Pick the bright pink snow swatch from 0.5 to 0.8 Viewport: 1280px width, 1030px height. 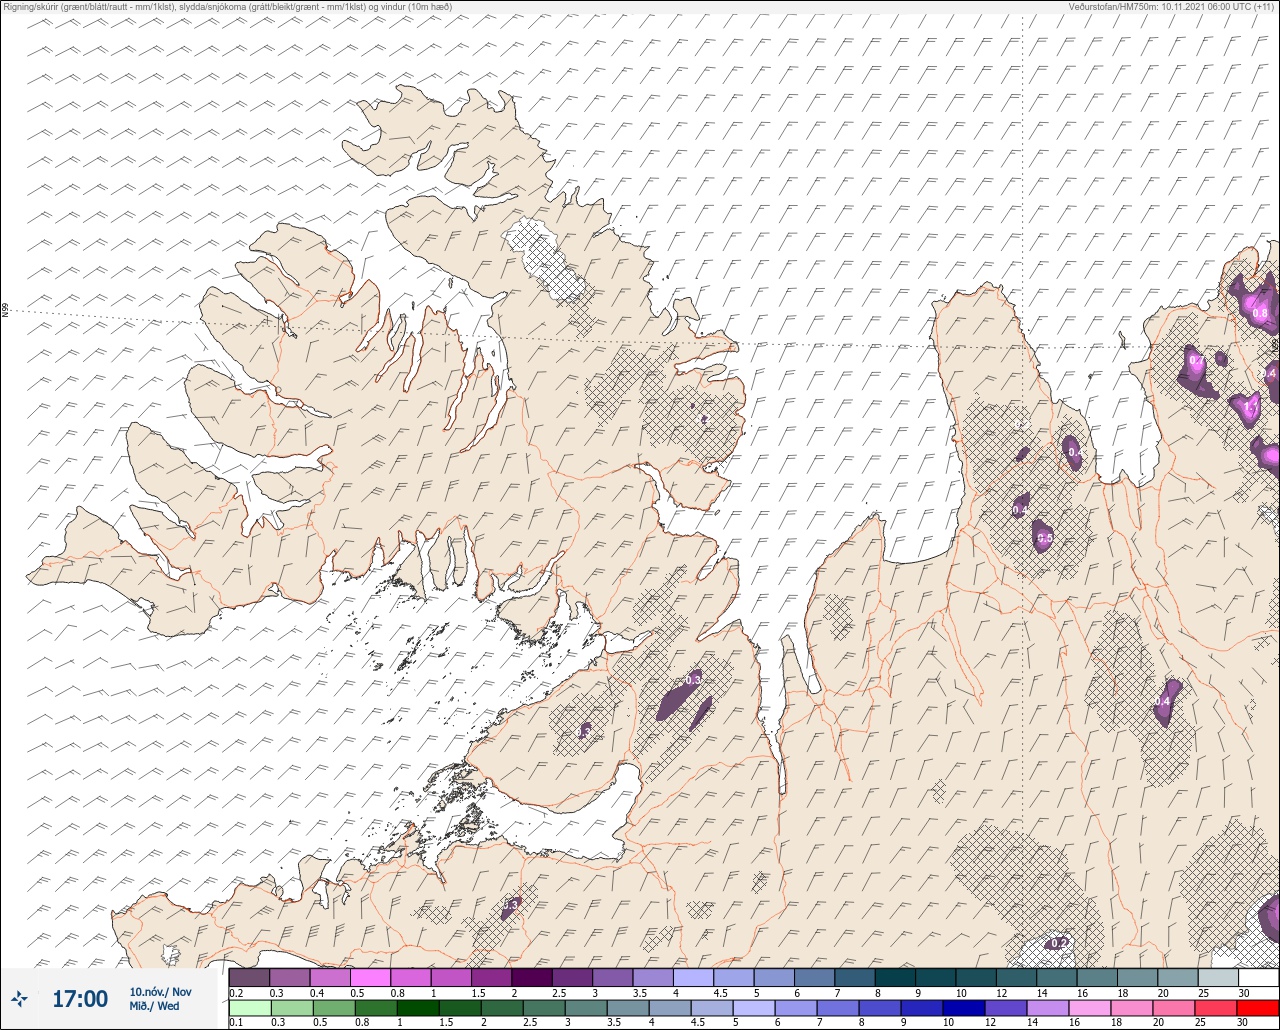tap(370, 977)
